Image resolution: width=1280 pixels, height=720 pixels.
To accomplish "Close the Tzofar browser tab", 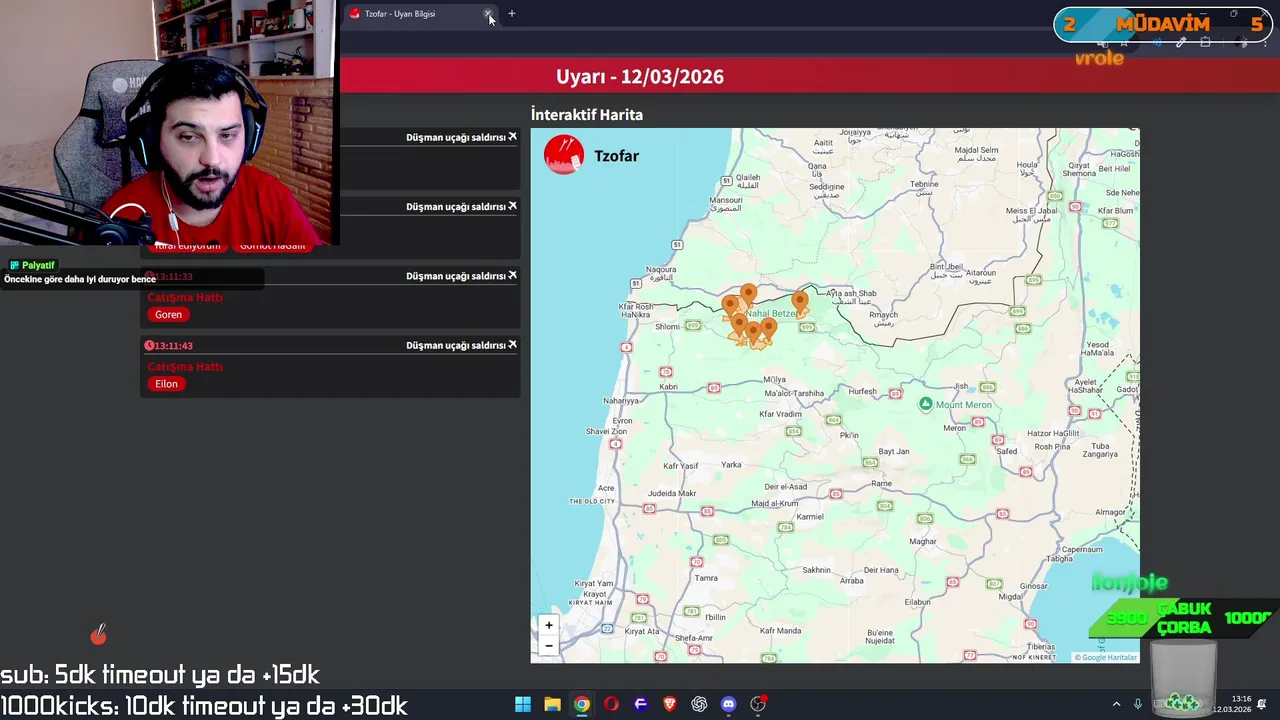I will click(488, 14).
